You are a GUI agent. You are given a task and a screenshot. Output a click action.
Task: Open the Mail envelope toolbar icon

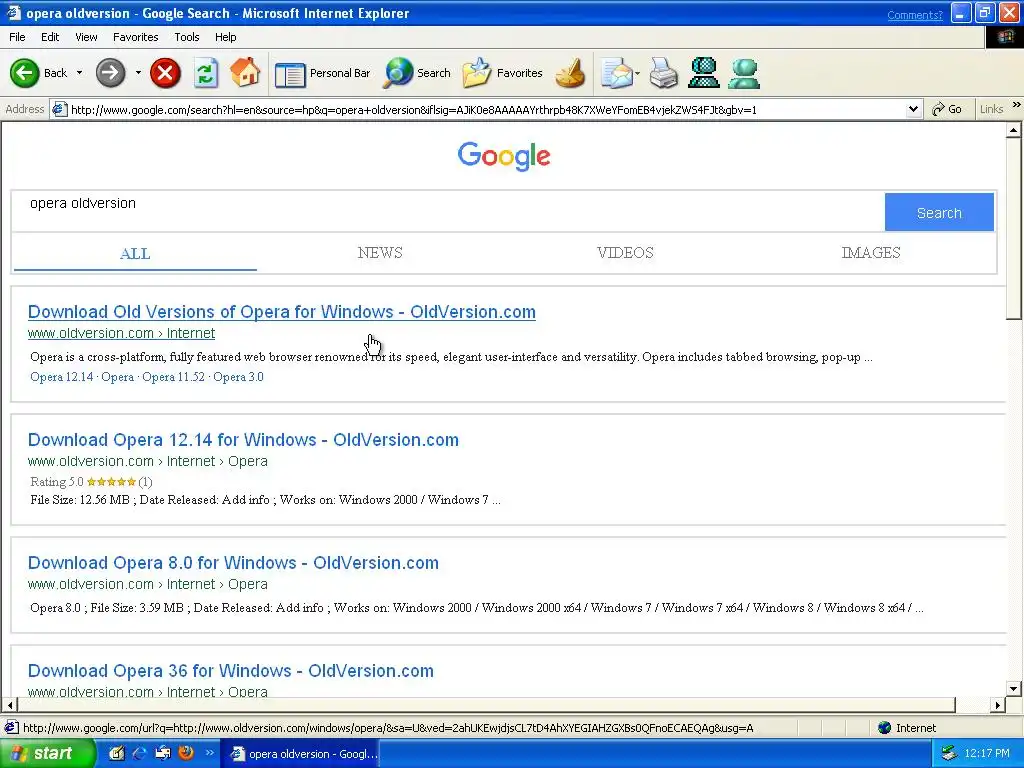tap(616, 73)
